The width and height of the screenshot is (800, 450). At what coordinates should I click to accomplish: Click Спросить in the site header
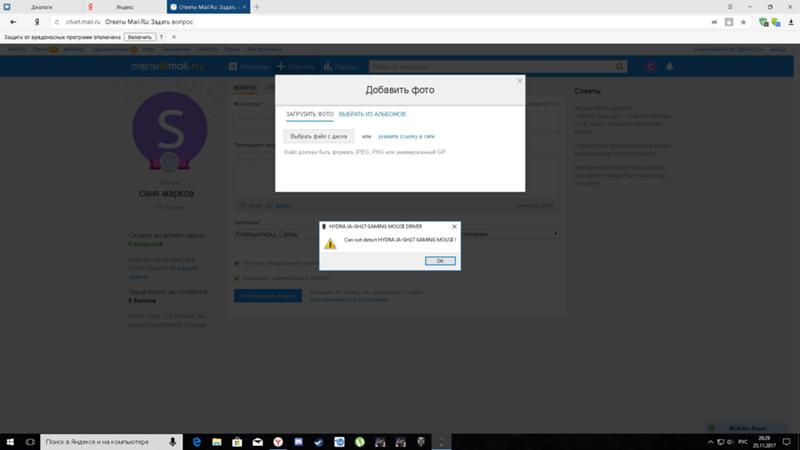pyautogui.click(x=296, y=66)
